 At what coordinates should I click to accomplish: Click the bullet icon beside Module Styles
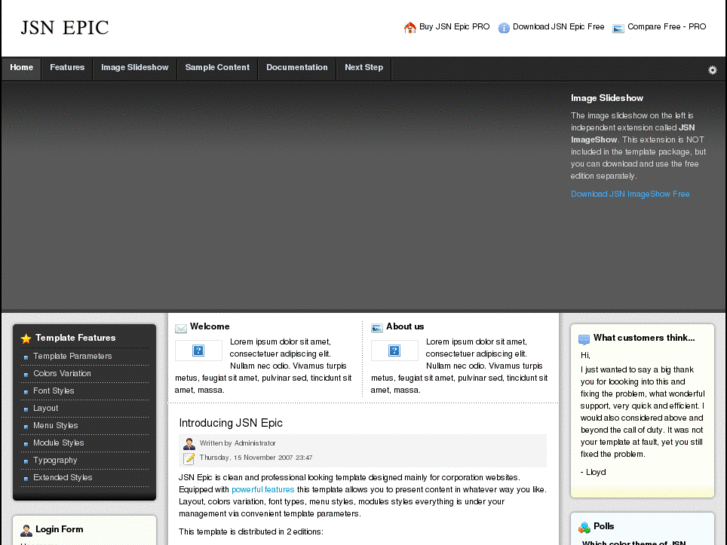[26, 444]
